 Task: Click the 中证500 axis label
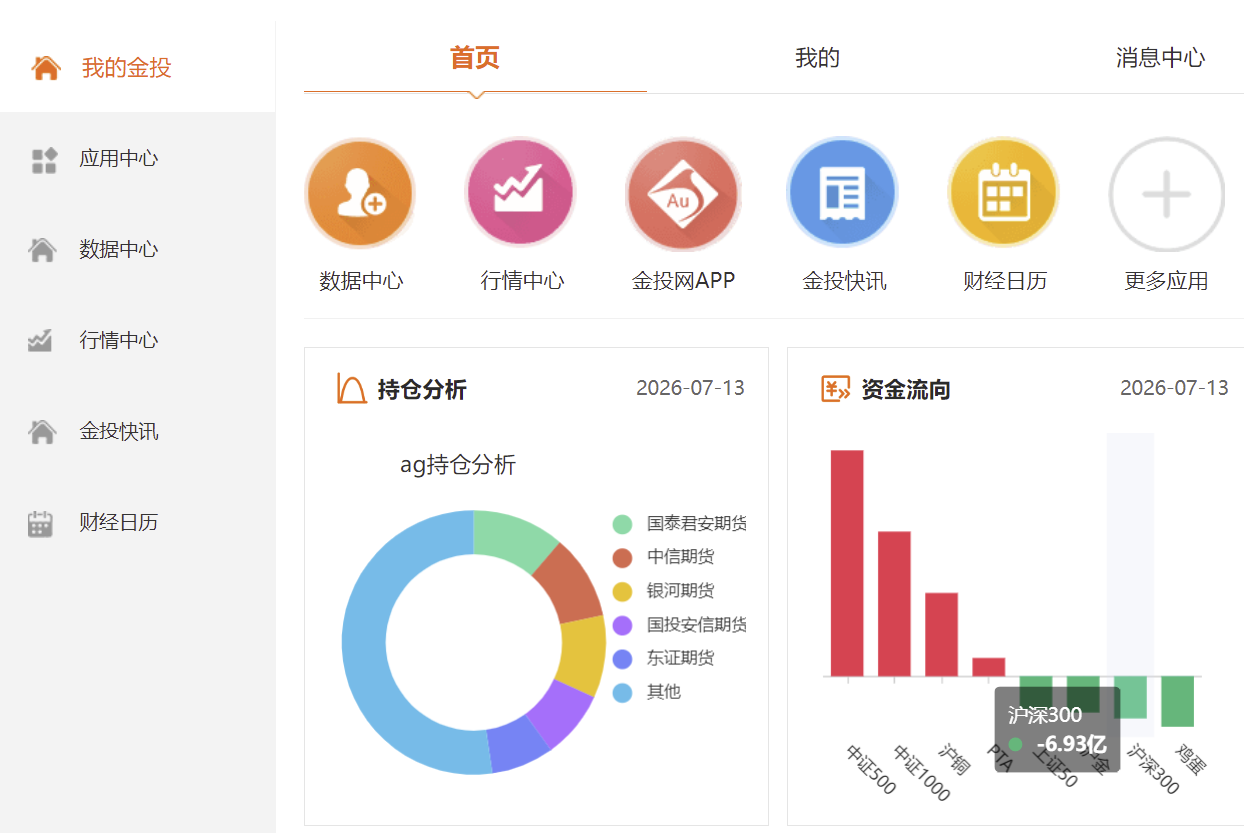click(870, 771)
